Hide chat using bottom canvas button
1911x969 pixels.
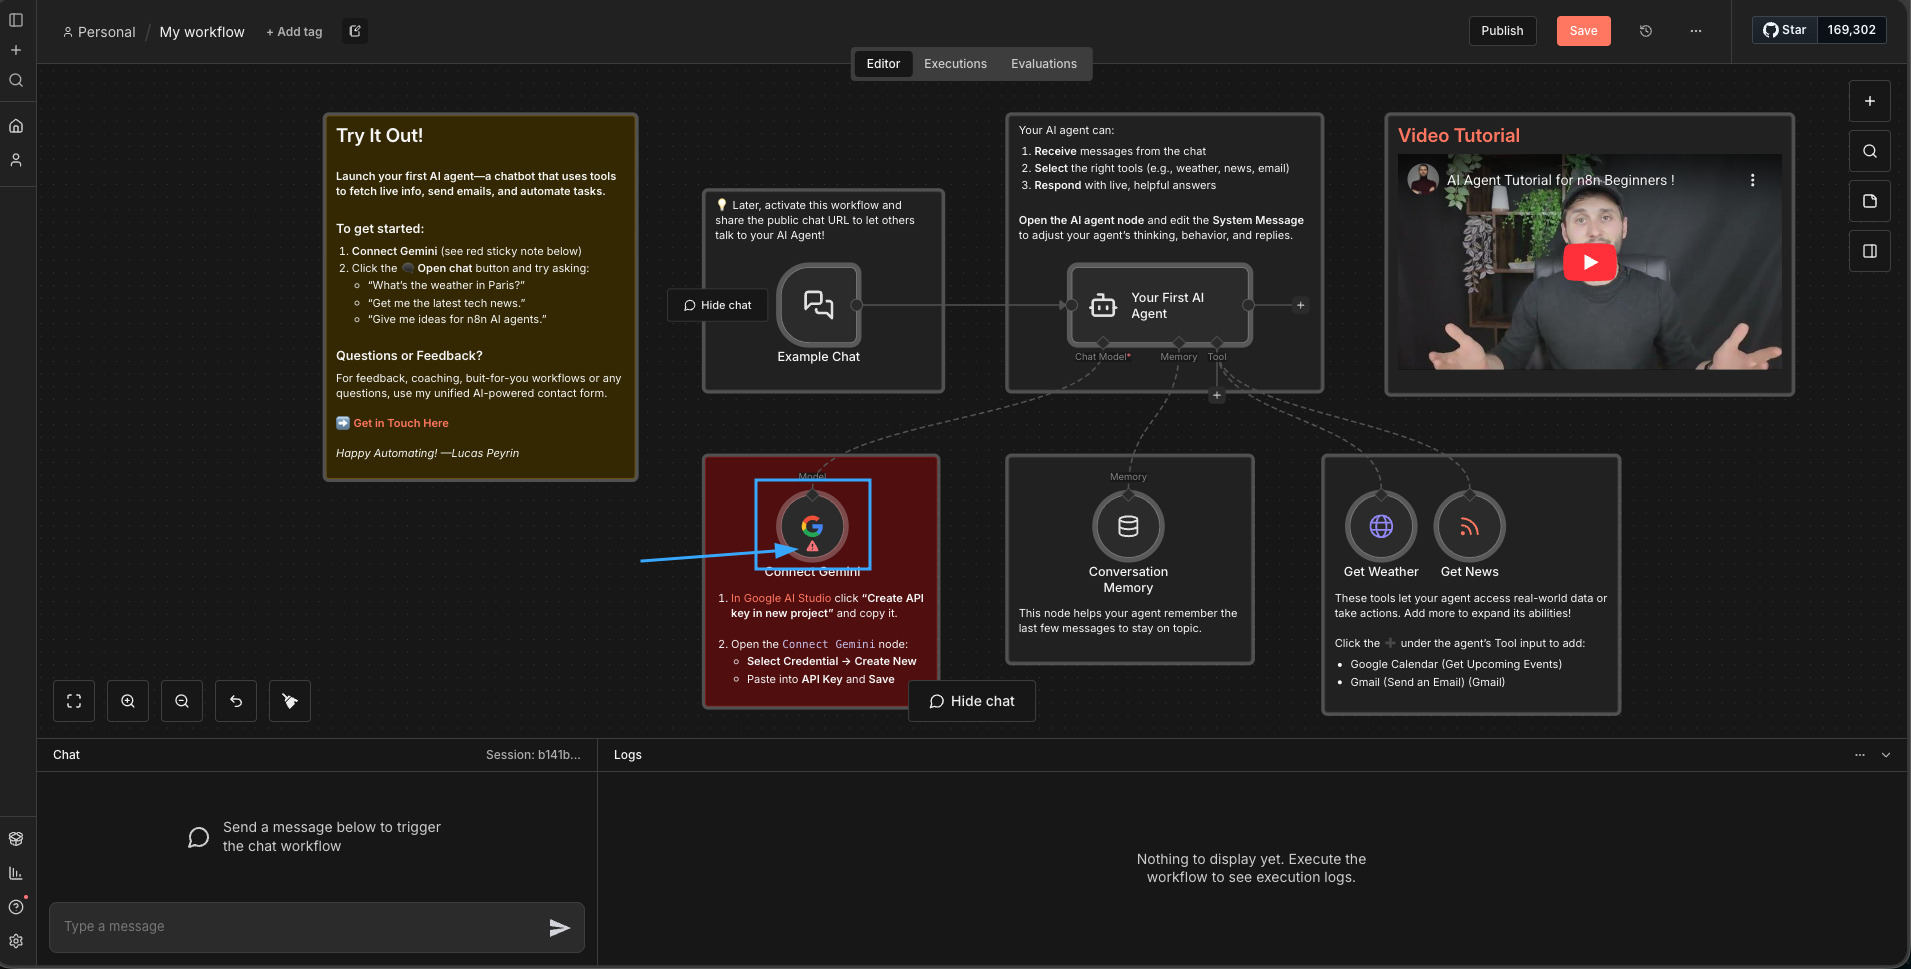[x=972, y=701]
